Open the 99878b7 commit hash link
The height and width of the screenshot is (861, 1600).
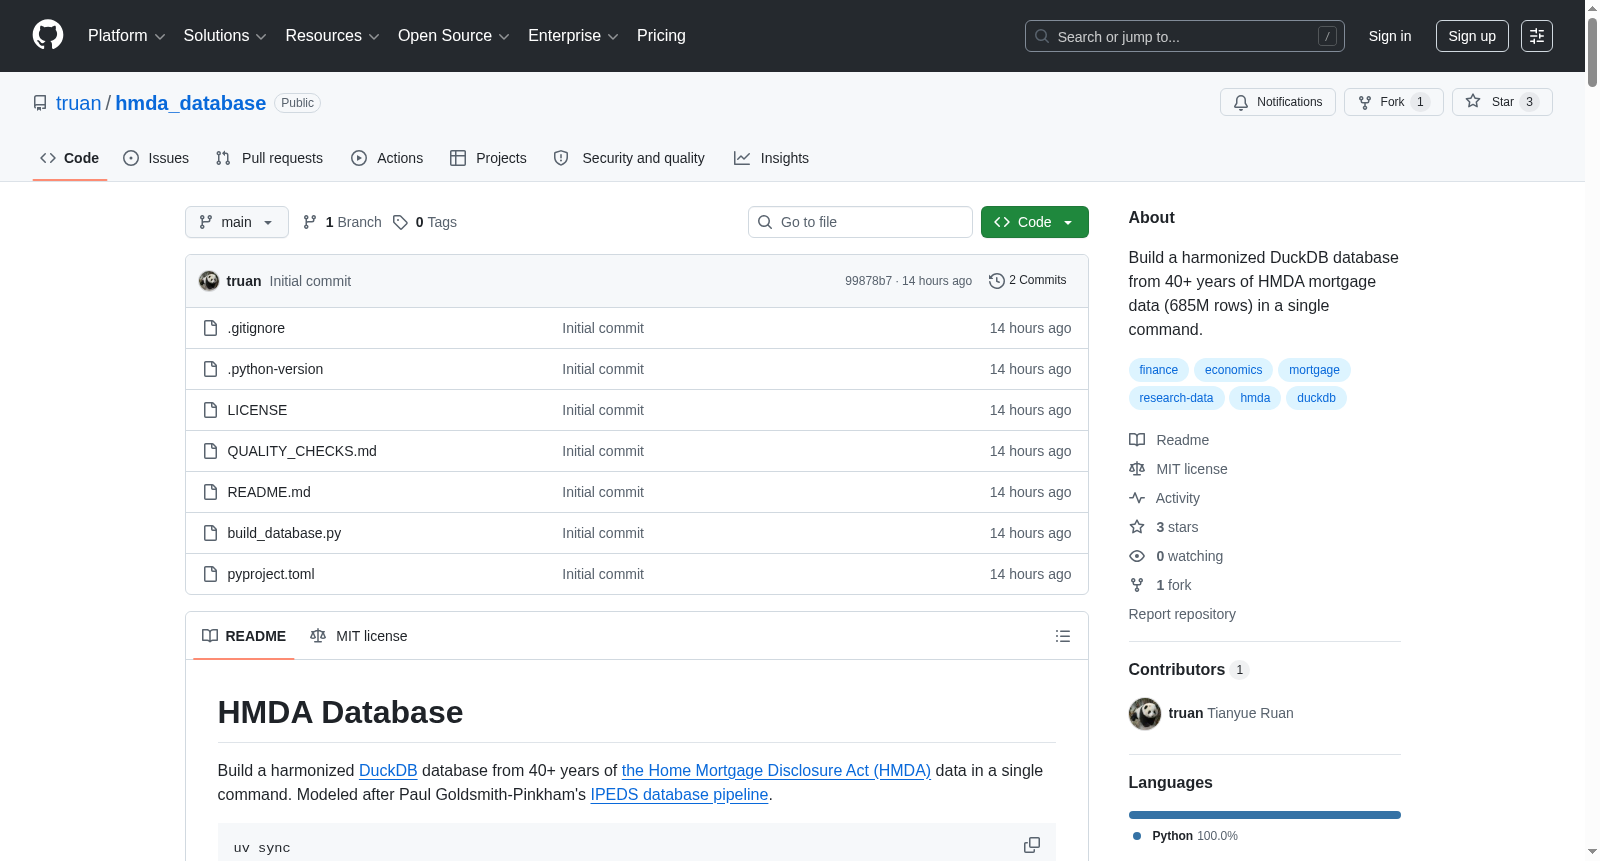(x=868, y=281)
